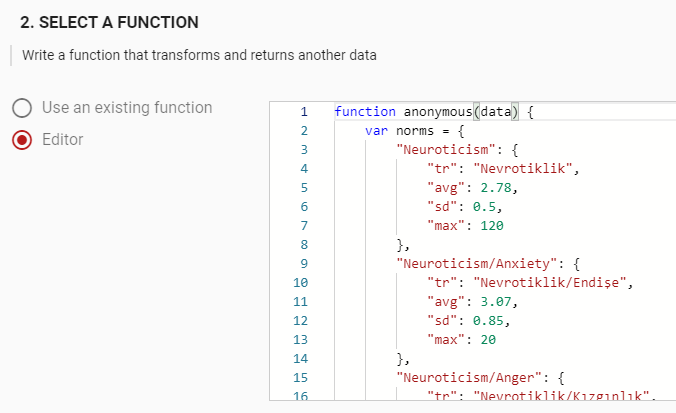Screen dimensions: 676x413
Task: Click the 'var norms = {' code line
Action: coord(414,131)
